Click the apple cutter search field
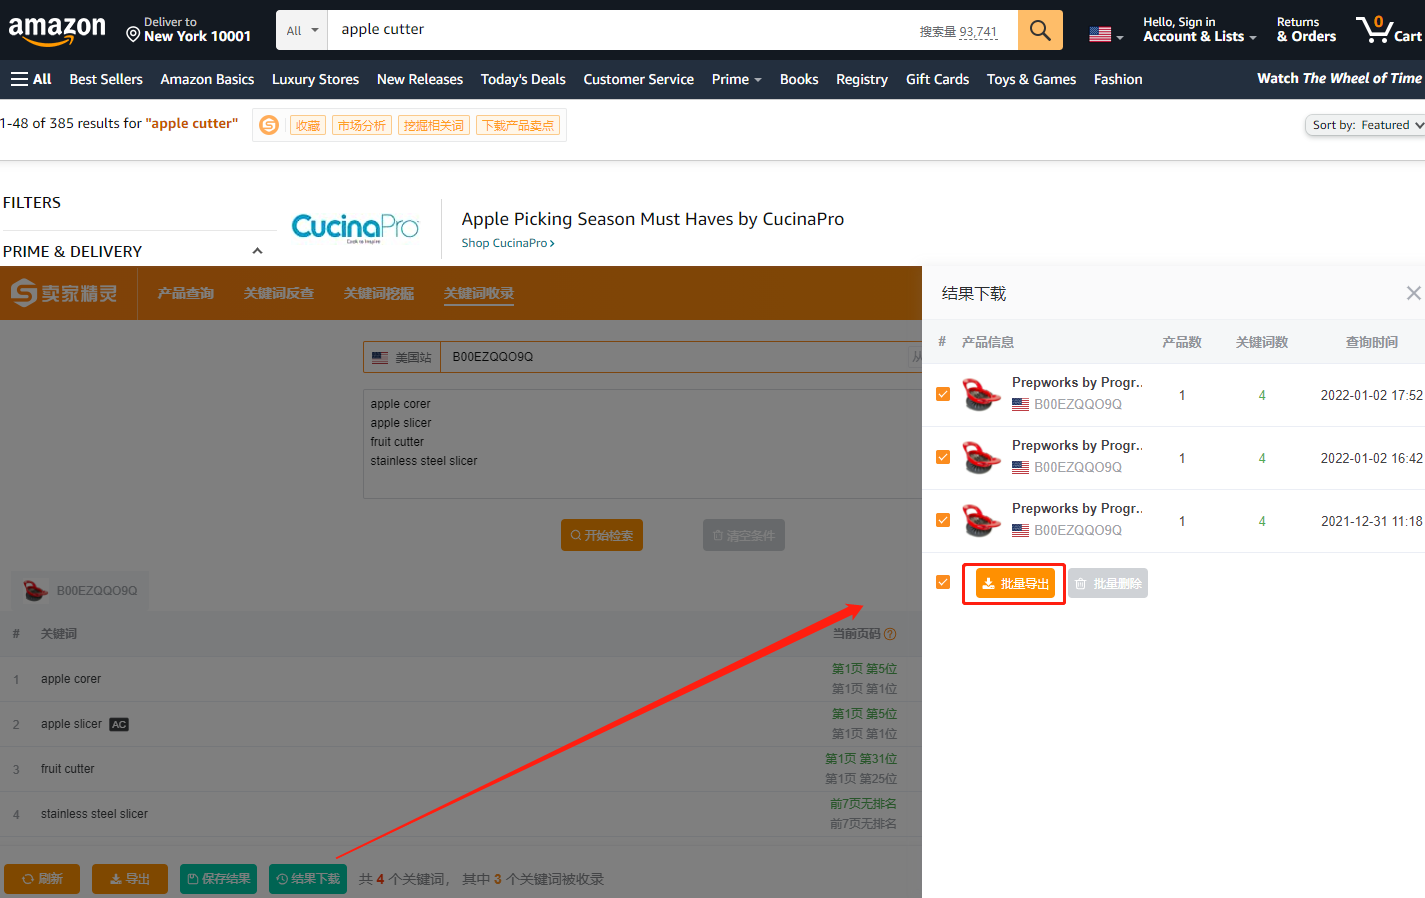Image resolution: width=1425 pixels, height=898 pixels. (620, 30)
